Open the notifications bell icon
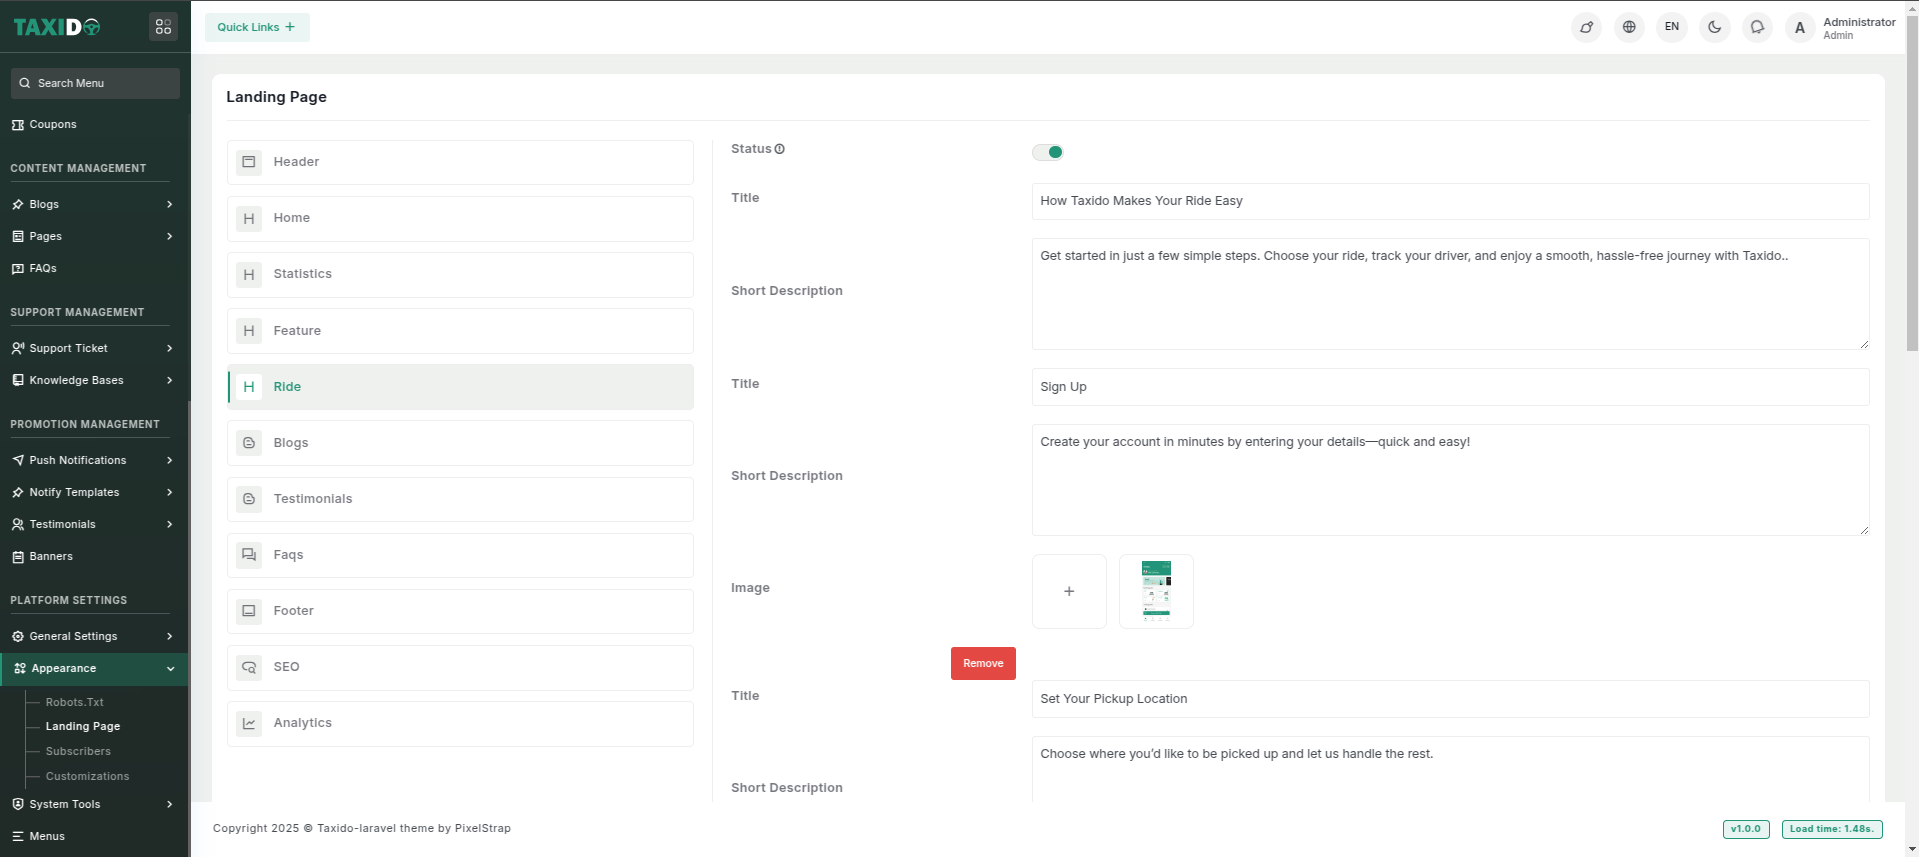 1757,27
